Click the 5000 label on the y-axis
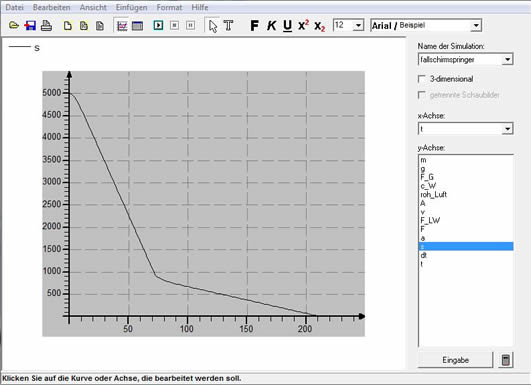The width and height of the screenshot is (531, 385). click(52, 92)
